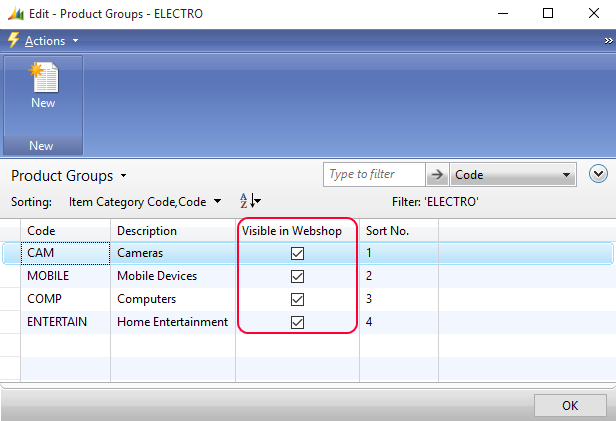Image resolution: width=616 pixels, height=421 pixels.
Task: Click the filter arrow go button
Action: pyautogui.click(x=437, y=174)
